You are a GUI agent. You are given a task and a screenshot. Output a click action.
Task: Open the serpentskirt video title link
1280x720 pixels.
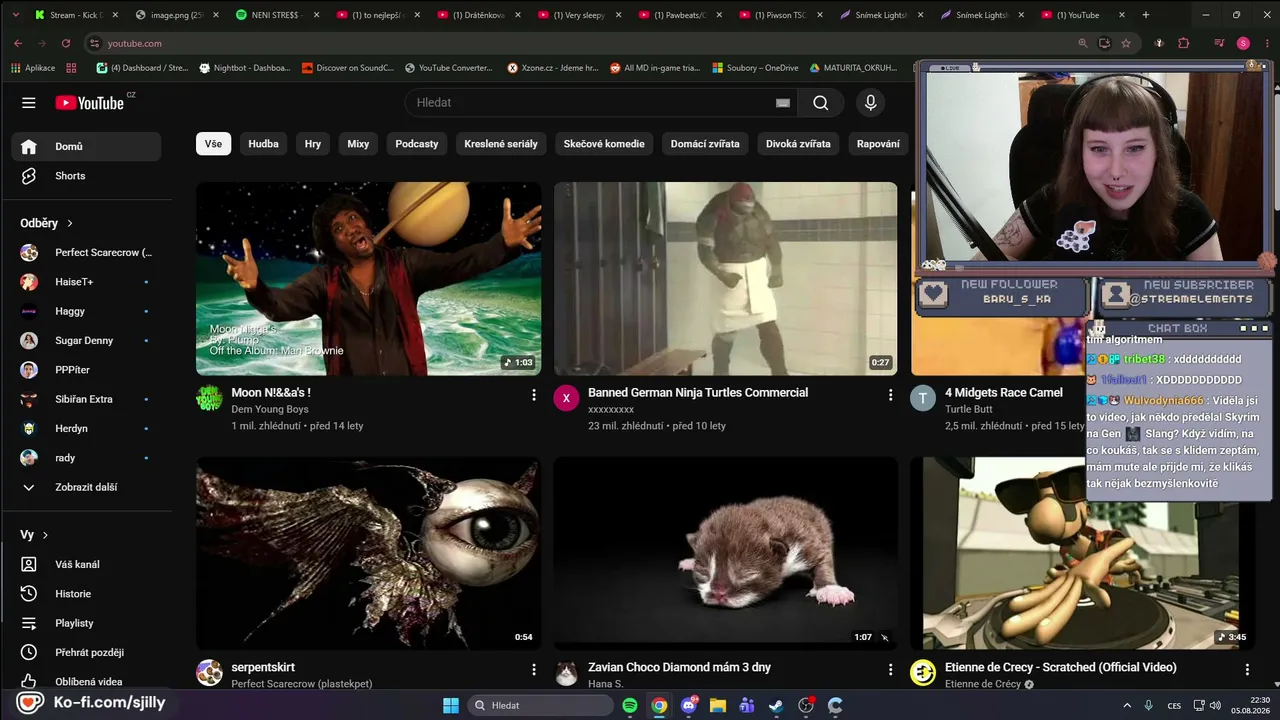[263, 668]
